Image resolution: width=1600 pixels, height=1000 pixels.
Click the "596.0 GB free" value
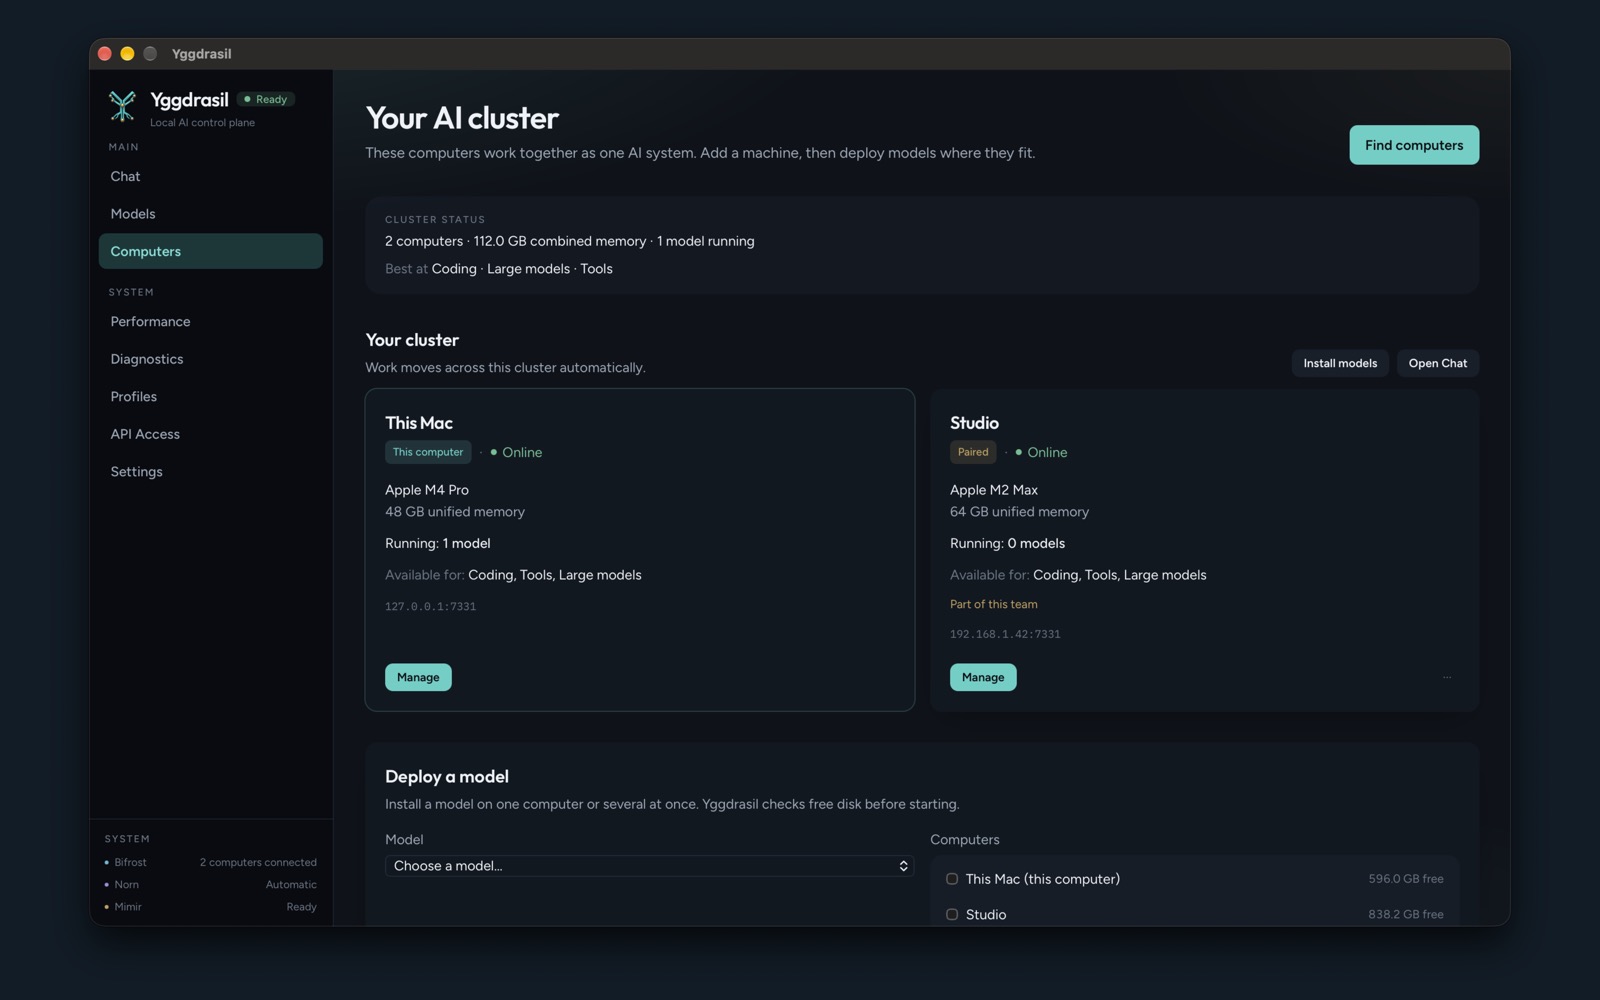1406,879
